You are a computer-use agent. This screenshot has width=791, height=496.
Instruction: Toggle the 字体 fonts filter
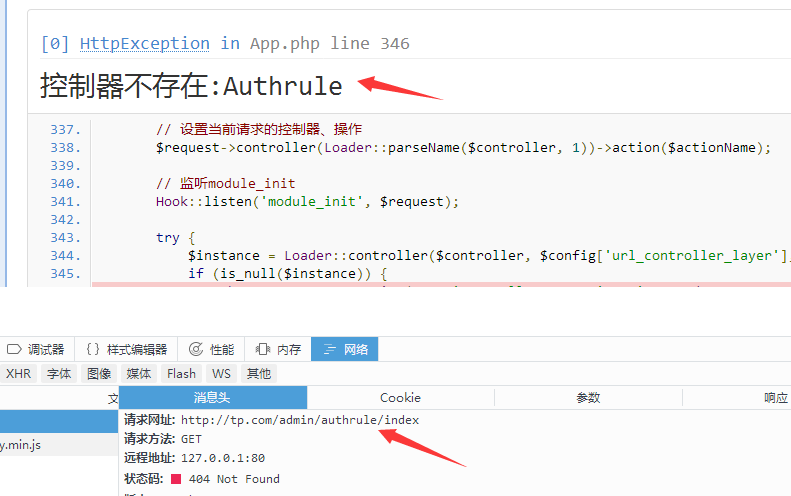pos(59,373)
